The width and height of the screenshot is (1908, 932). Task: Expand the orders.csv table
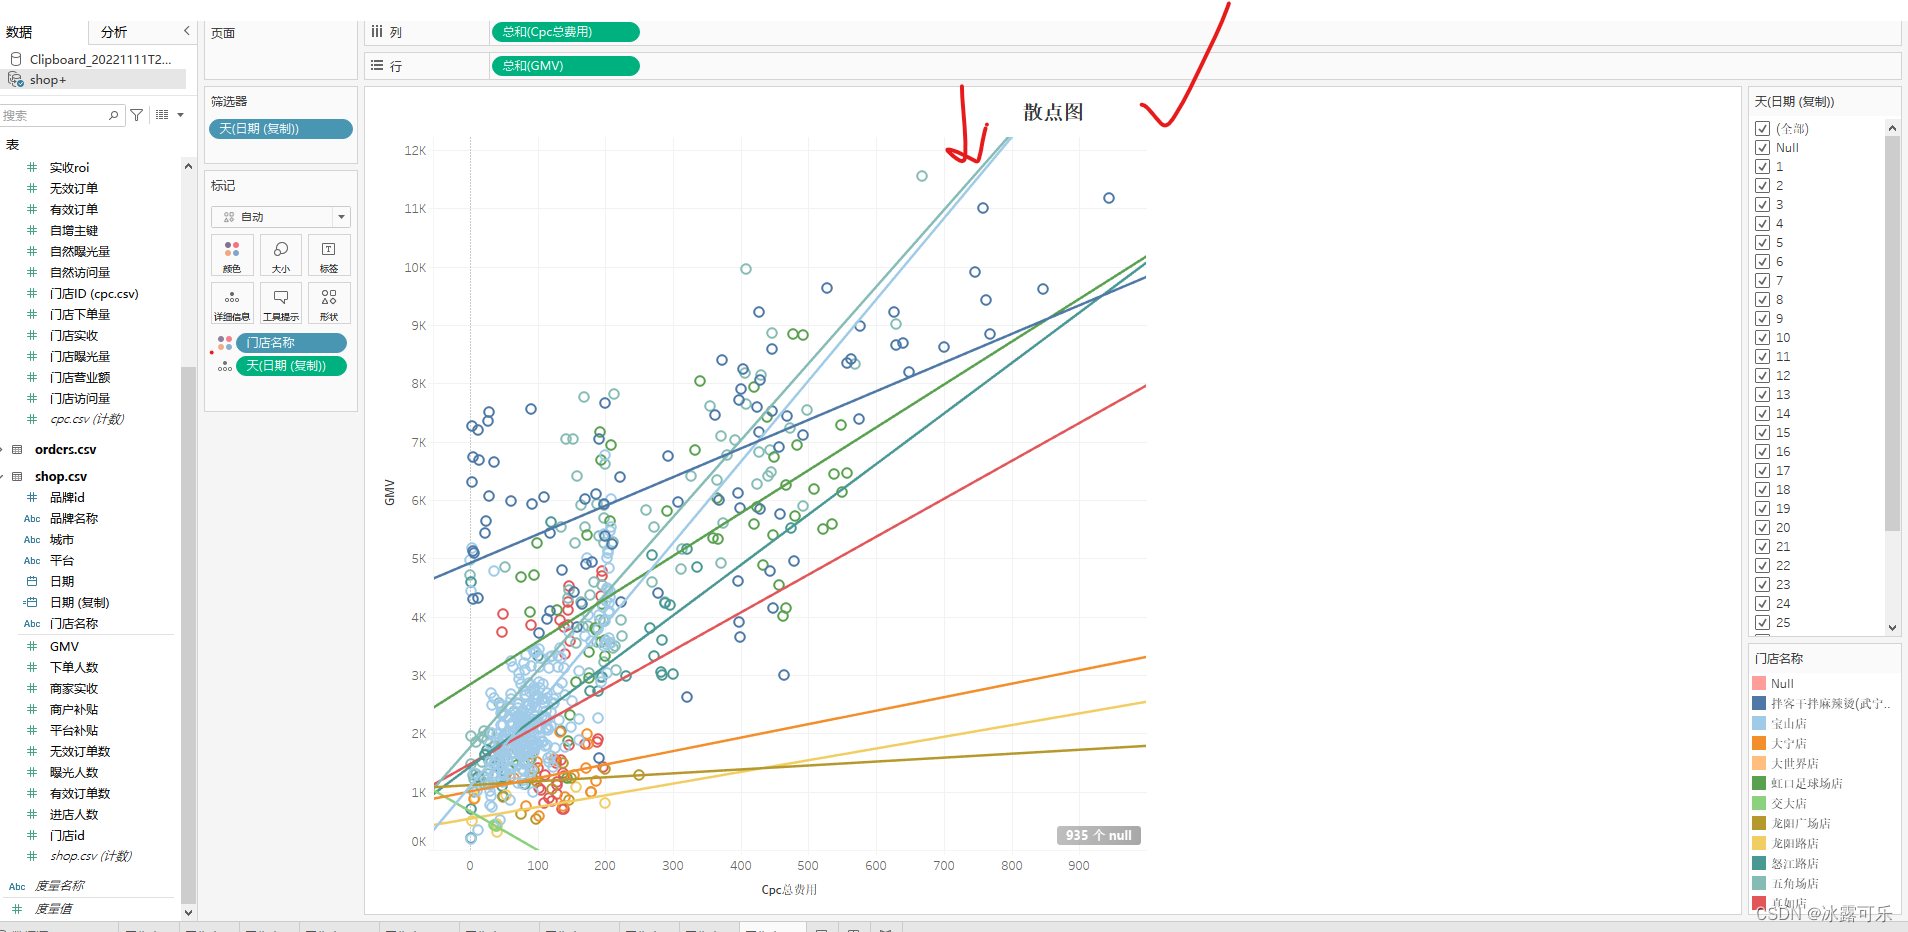point(3,450)
